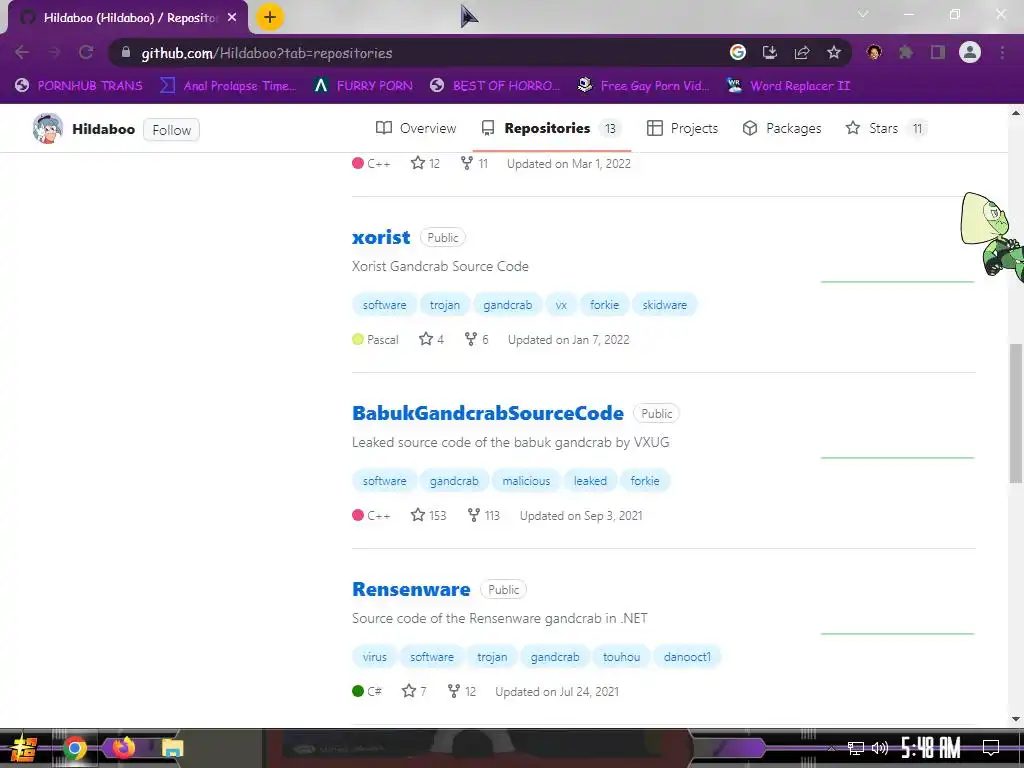
Task: Click the Pascal language color dot
Action: coord(358,339)
